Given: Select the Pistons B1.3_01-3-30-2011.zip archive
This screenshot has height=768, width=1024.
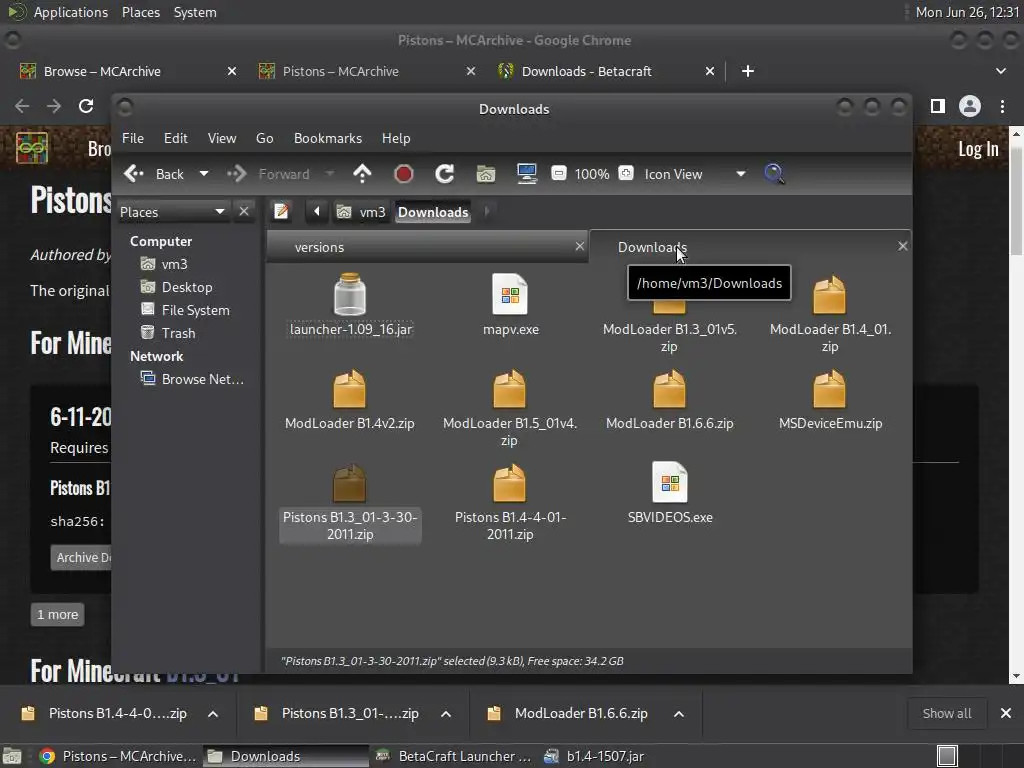Looking at the screenshot, I should [x=349, y=483].
